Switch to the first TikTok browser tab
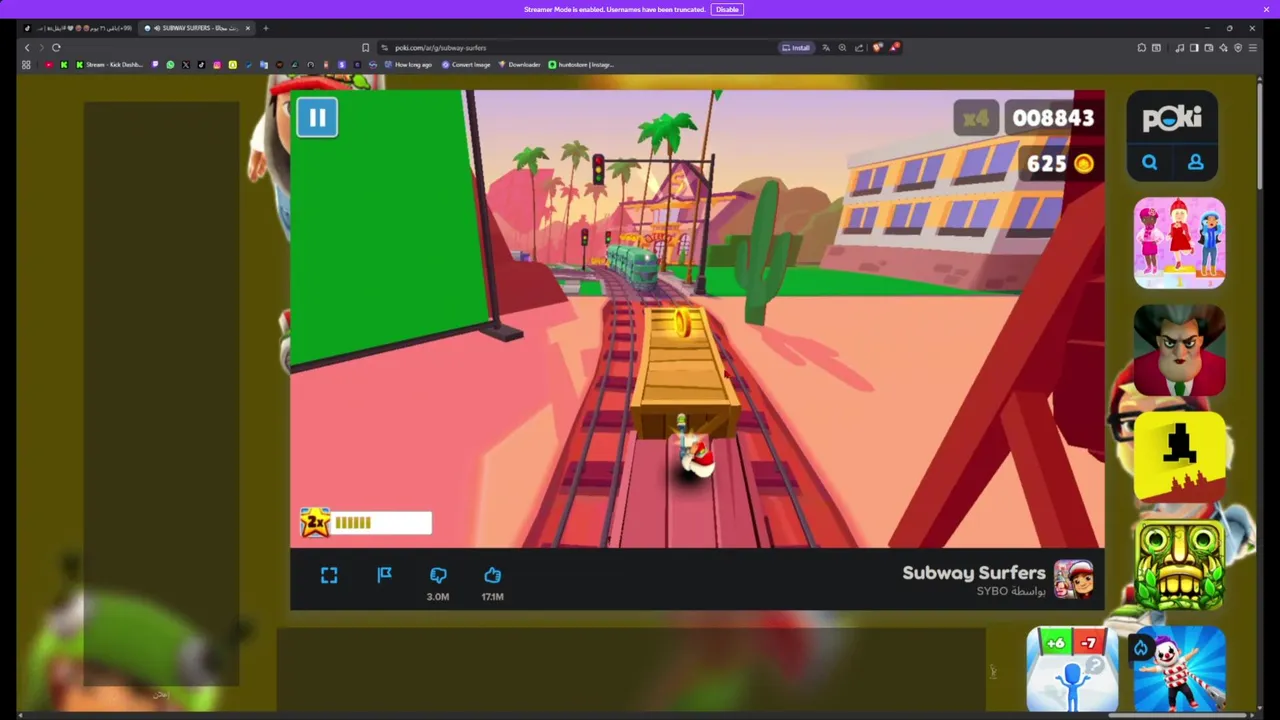1280x720 pixels. click(x=76, y=28)
